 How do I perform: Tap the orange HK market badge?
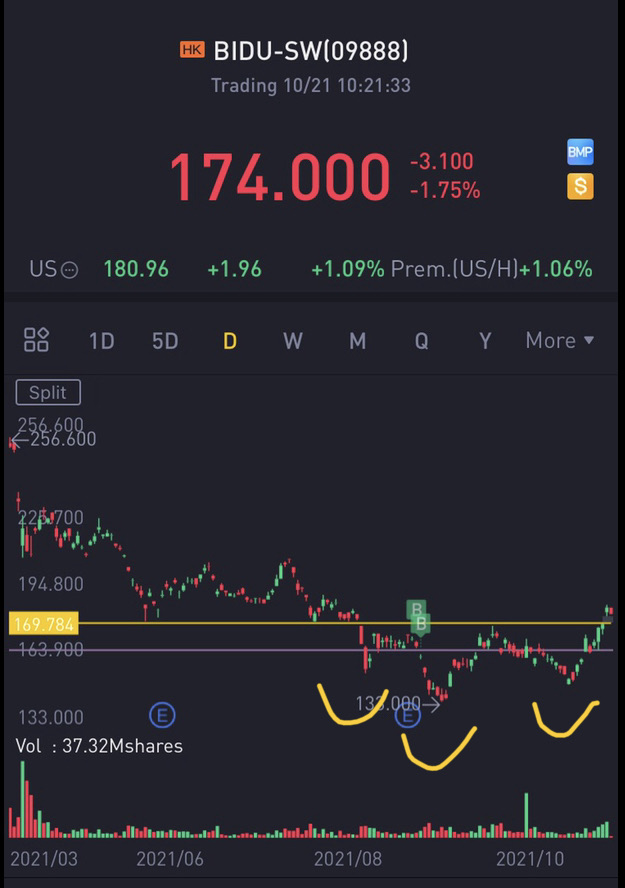[x=192, y=50]
